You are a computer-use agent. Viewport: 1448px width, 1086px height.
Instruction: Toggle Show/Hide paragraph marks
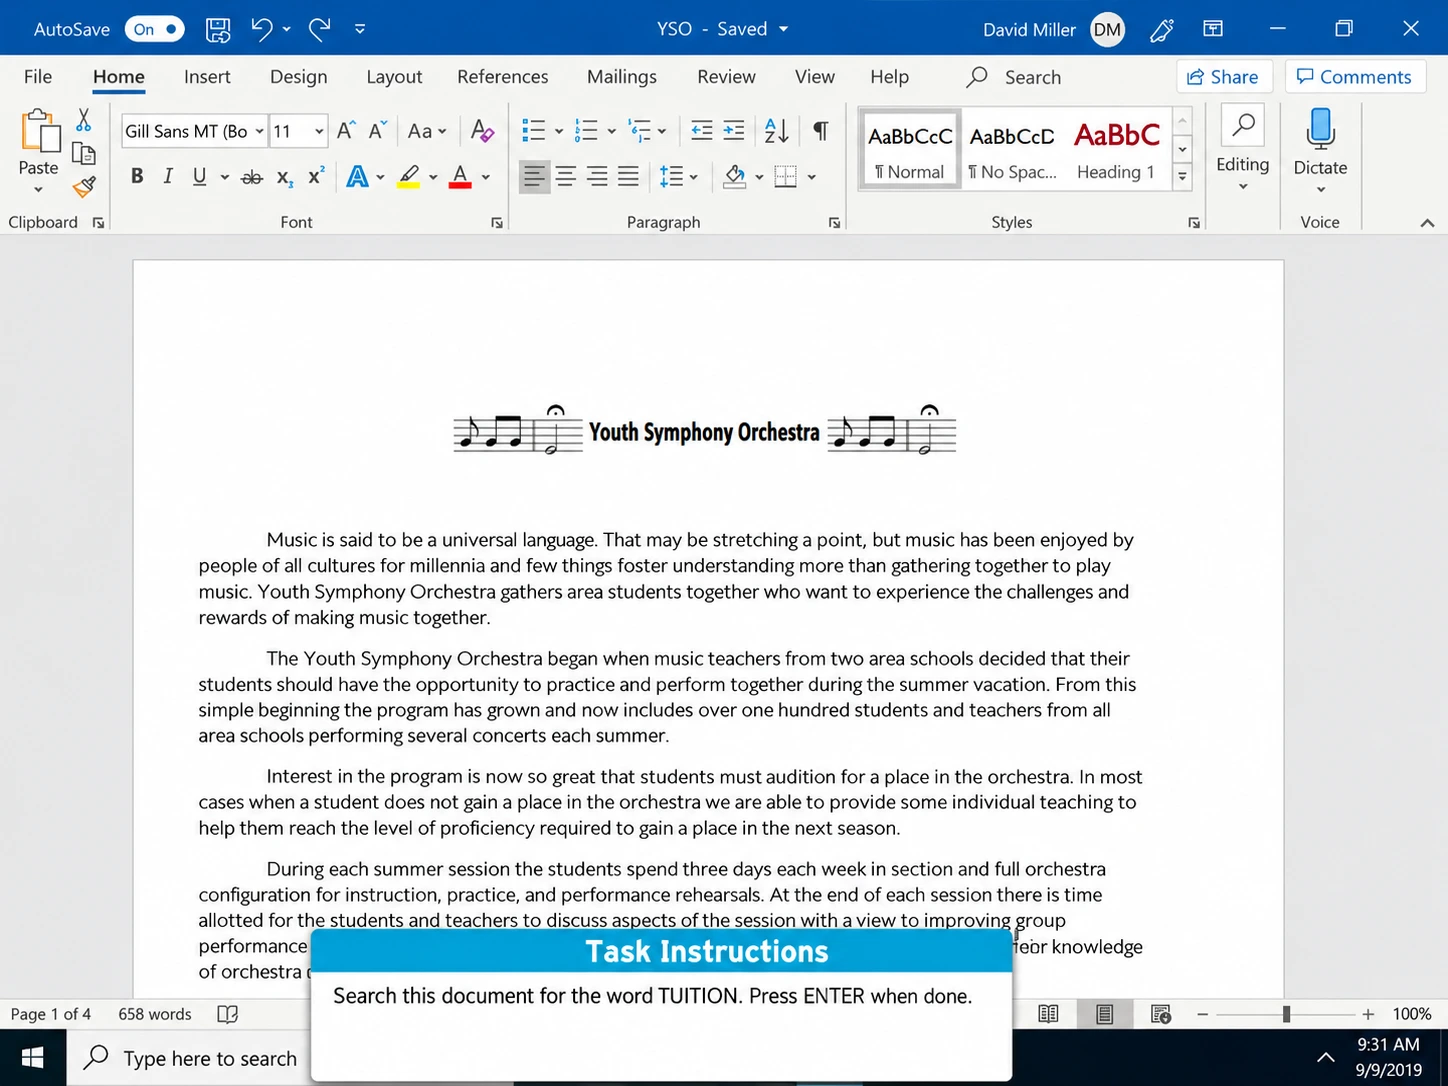(x=821, y=131)
